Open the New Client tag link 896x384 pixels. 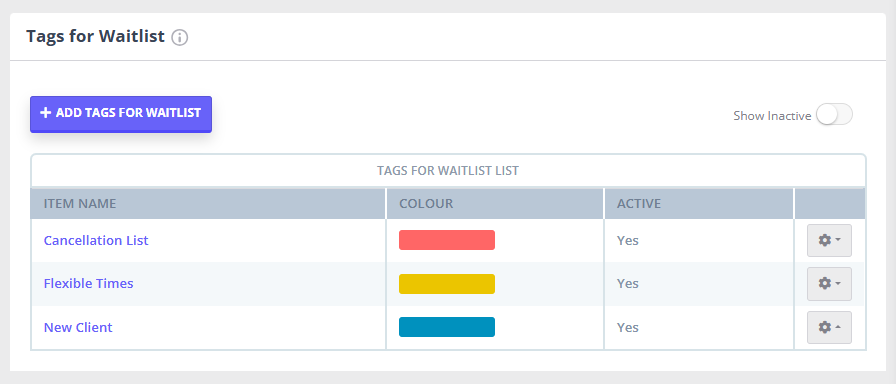[x=78, y=327]
